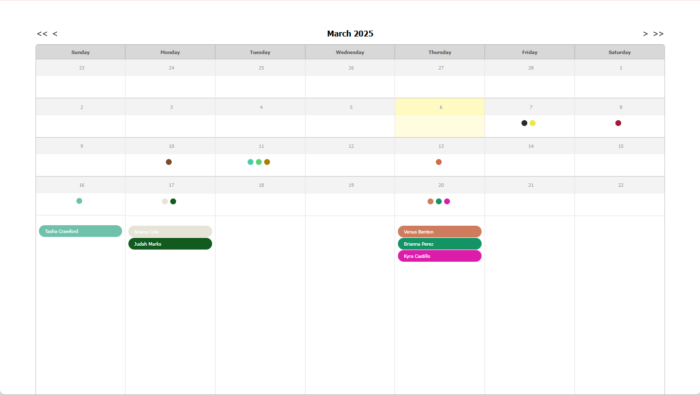This screenshot has height=395, width=700.
Task: Go to previous month with single arrow
Action: point(55,34)
